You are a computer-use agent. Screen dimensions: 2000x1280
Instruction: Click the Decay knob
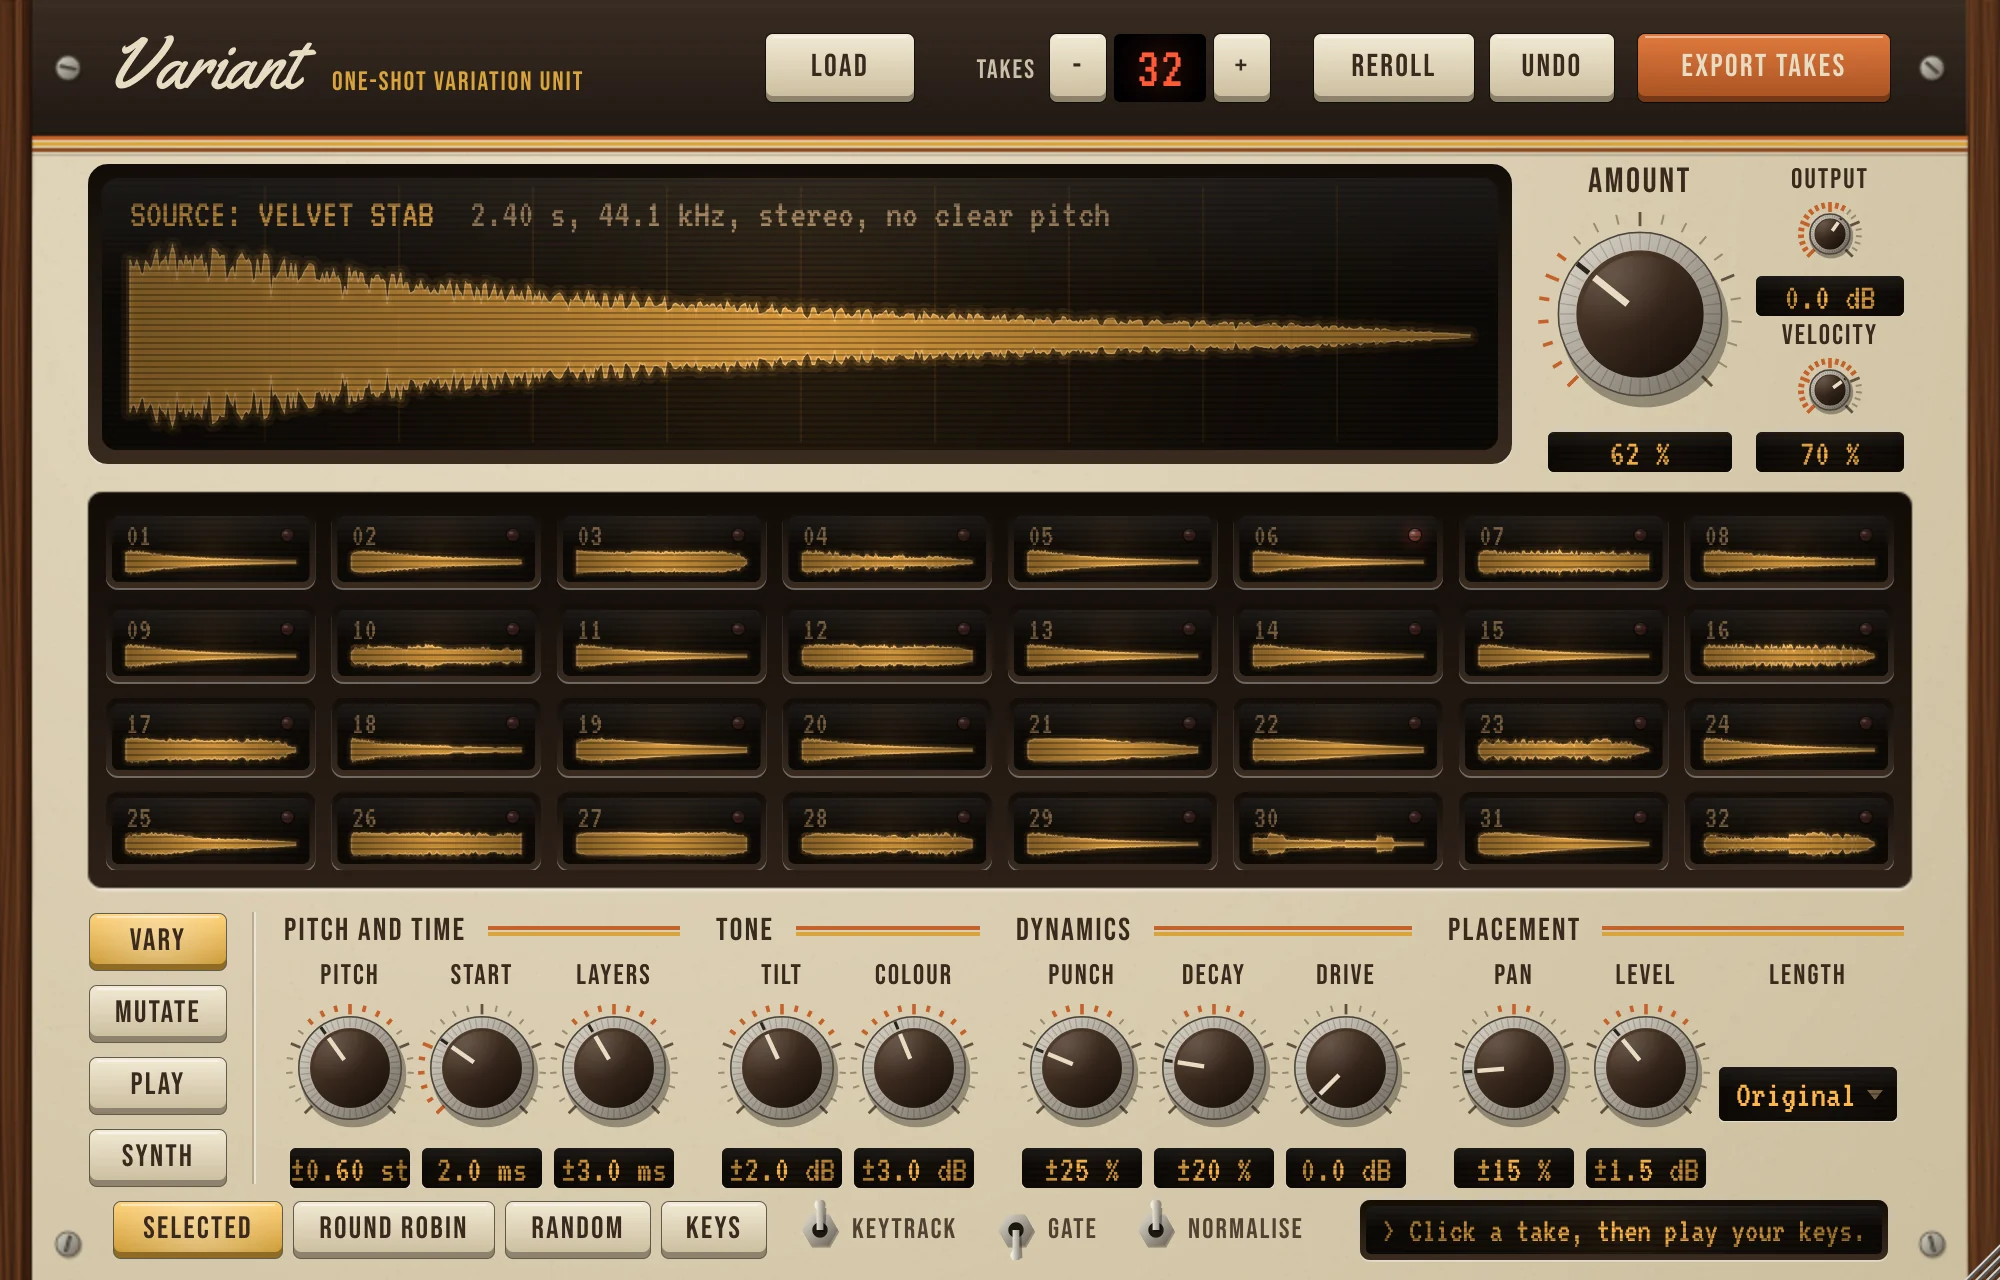tap(1213, 1068)
